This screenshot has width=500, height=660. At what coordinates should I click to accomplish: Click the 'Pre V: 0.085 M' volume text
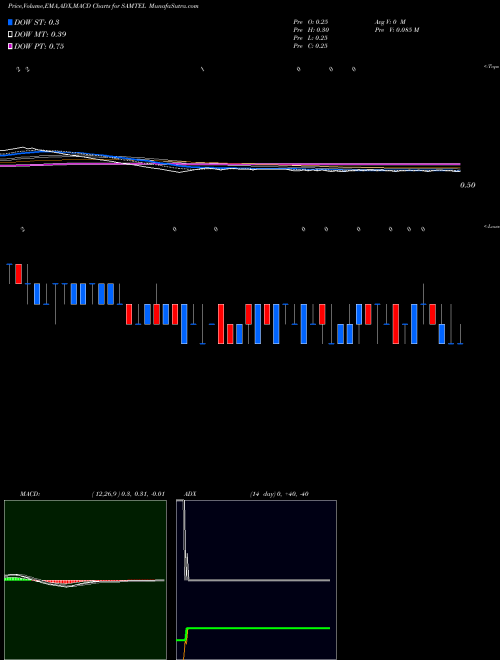pos(396,30)
